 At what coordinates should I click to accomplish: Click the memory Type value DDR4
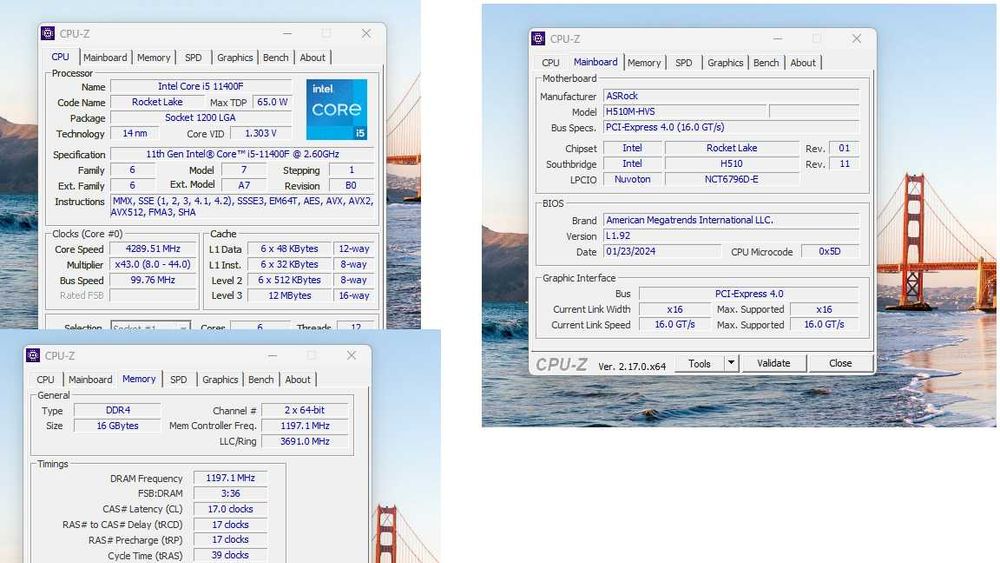point(118,410)
